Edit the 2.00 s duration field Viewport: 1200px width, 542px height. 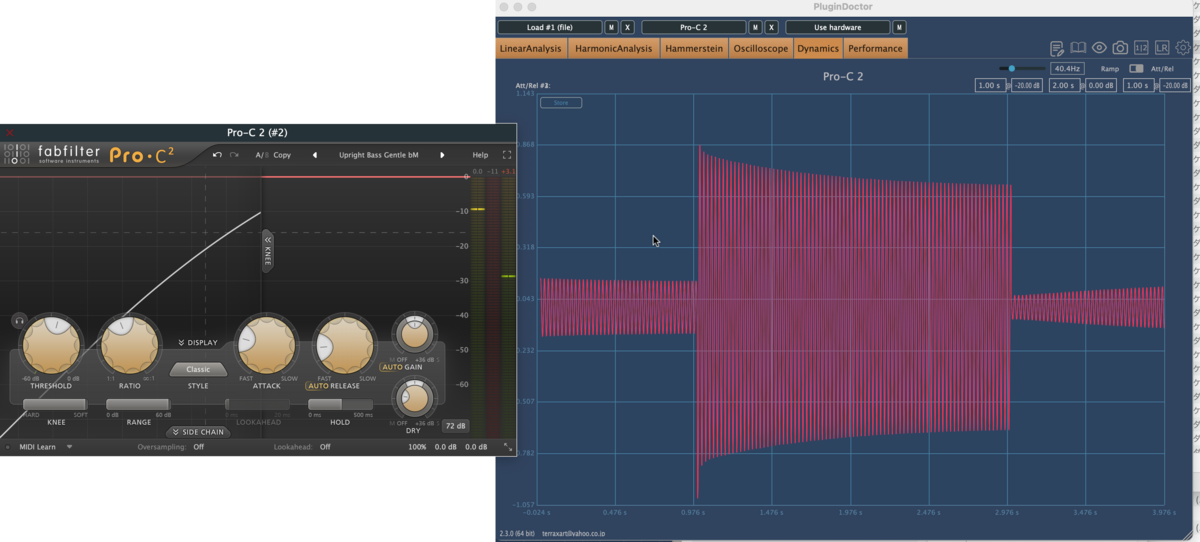coord(1066,86)
